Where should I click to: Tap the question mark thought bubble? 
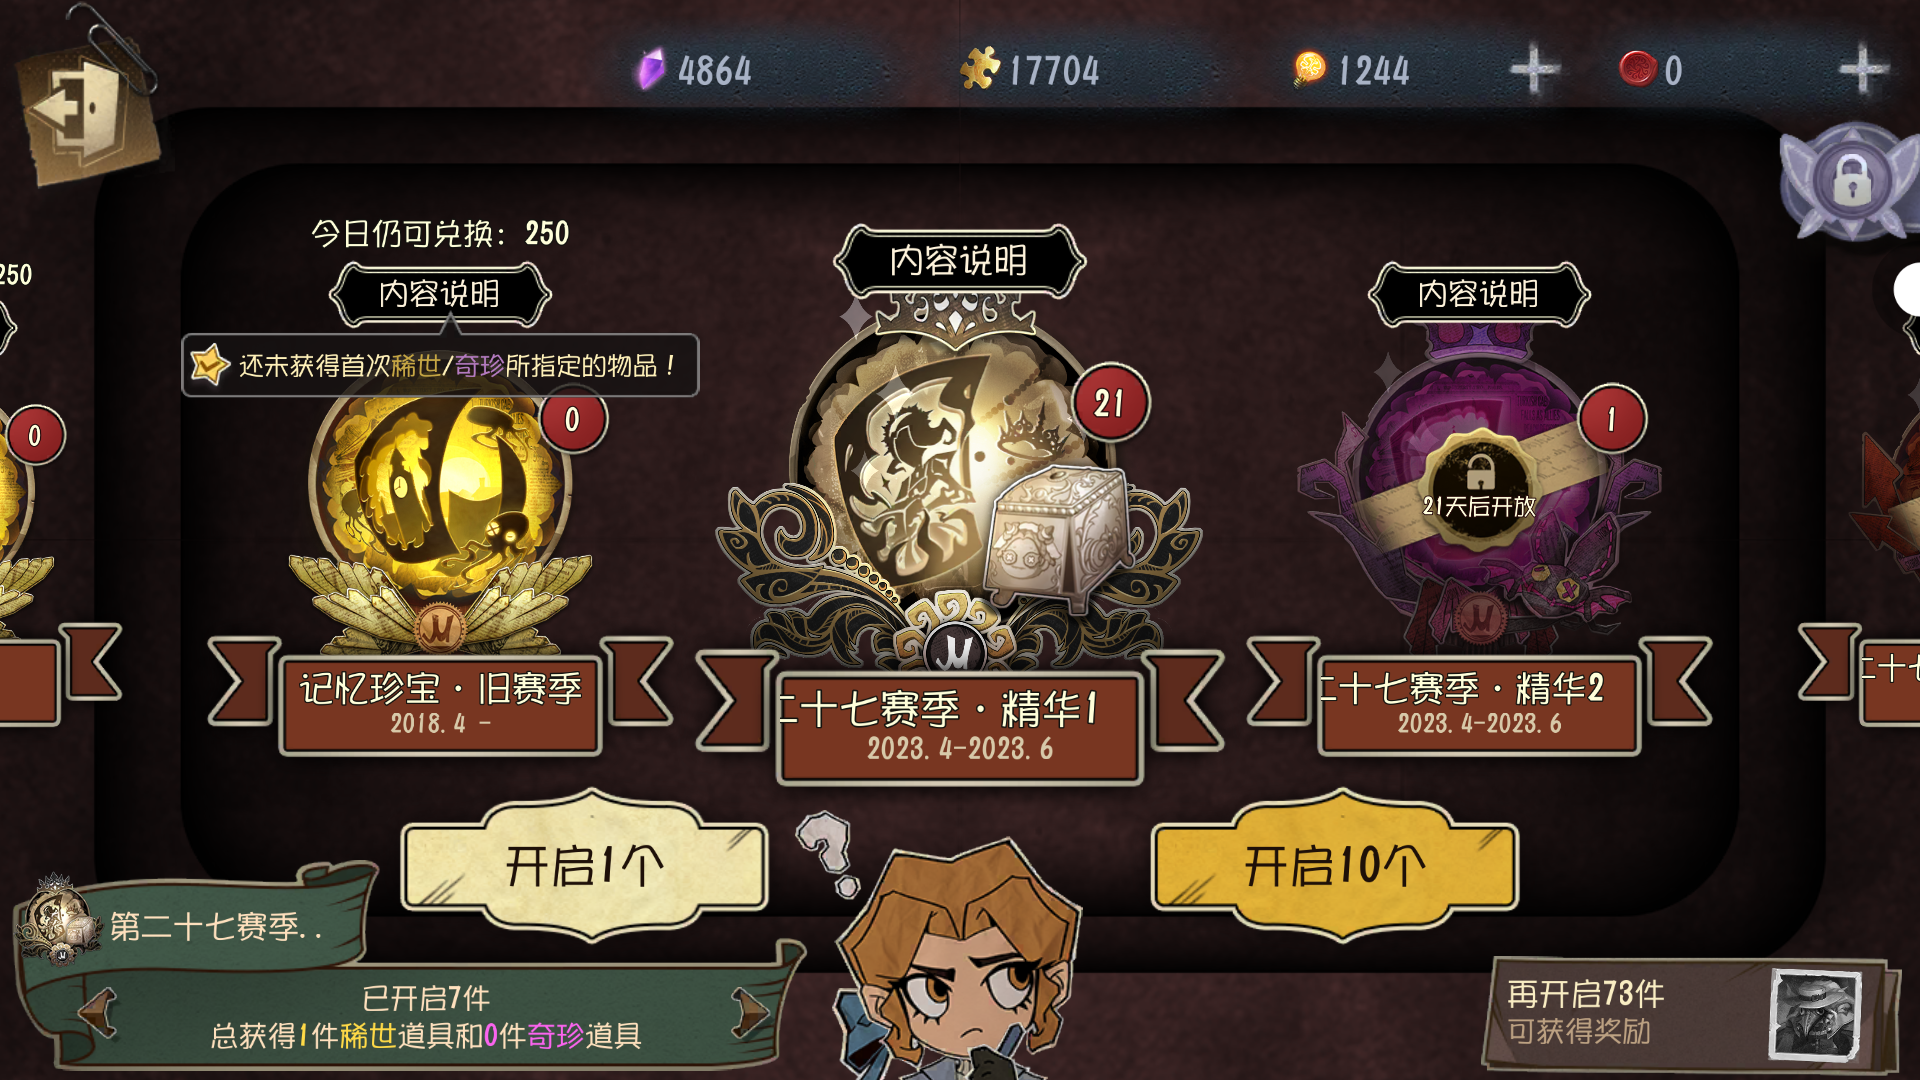point(828,852)
